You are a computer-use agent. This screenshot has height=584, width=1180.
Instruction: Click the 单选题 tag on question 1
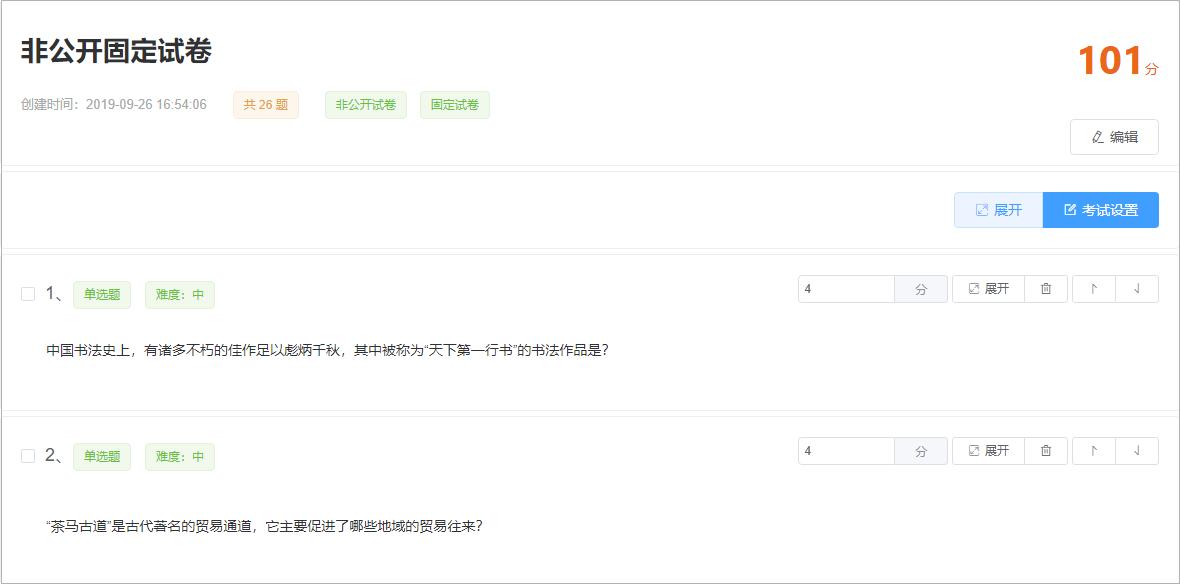pos(103,294)
